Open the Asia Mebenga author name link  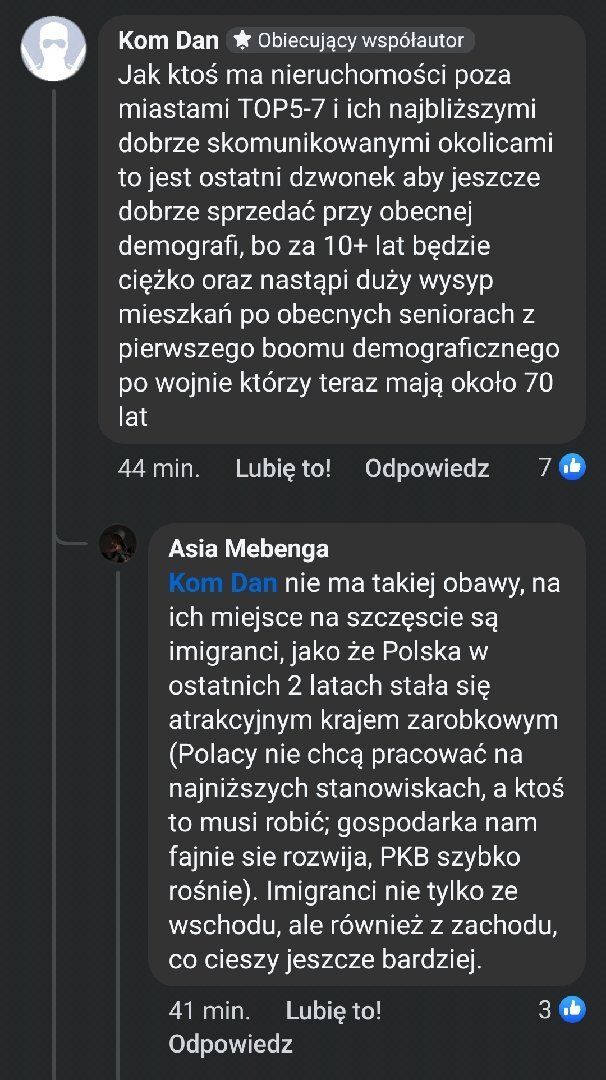point(248,549)
